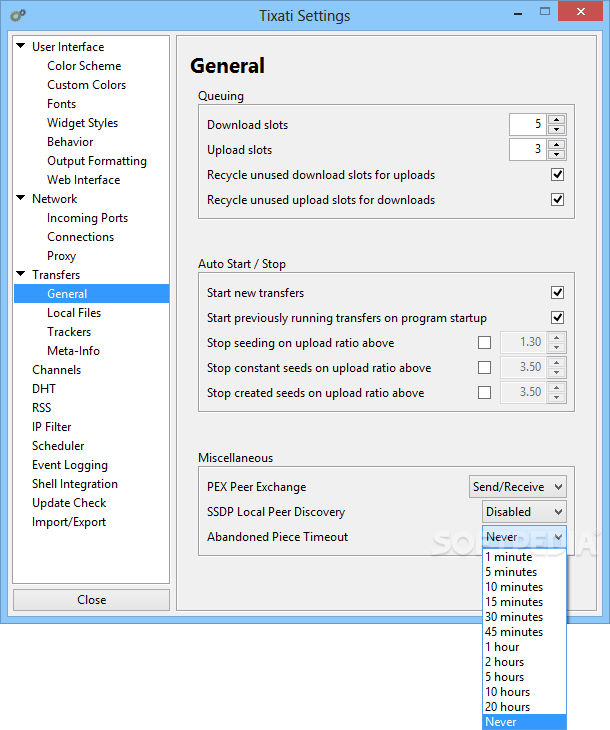Minimize the Tixati Settings window
The image size is (610, 730).
pos(518,14)
